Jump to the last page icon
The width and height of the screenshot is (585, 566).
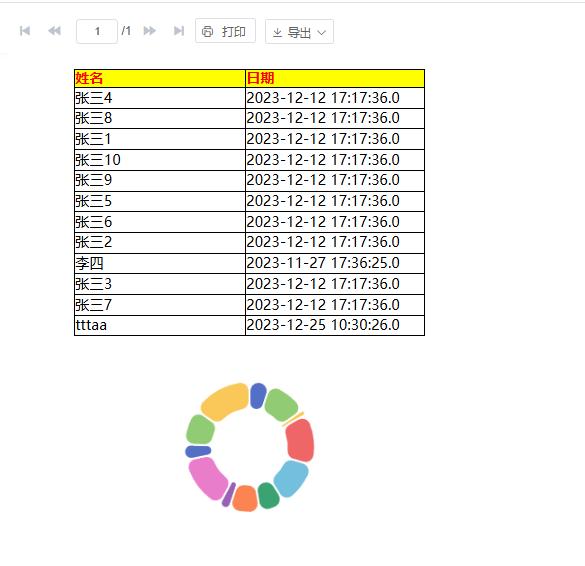tap(179, 31)
